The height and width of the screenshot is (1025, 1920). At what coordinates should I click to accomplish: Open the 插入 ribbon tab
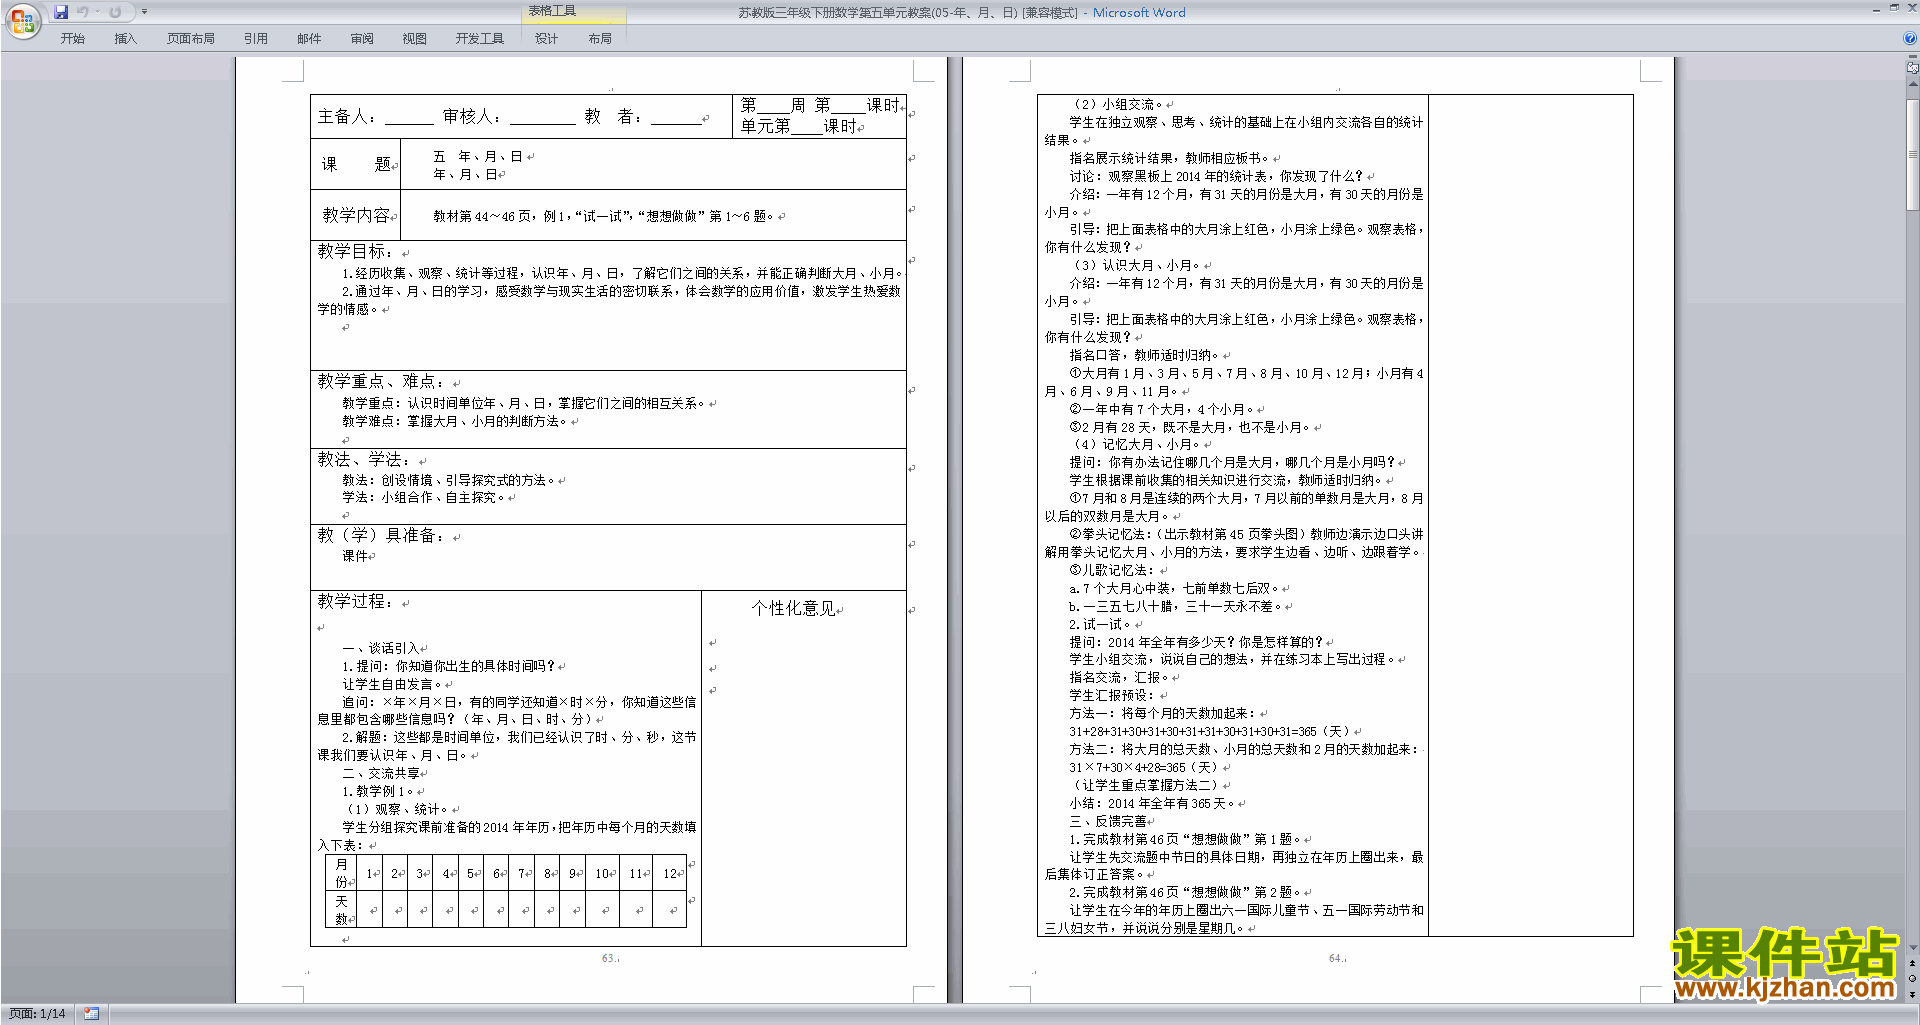[x=125, y=39]
